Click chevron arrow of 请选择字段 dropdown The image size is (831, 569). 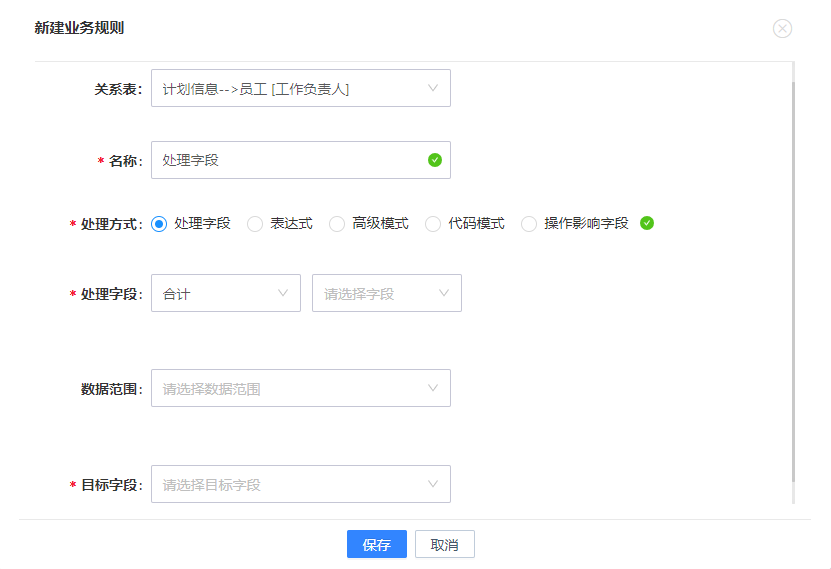[444, 293]
